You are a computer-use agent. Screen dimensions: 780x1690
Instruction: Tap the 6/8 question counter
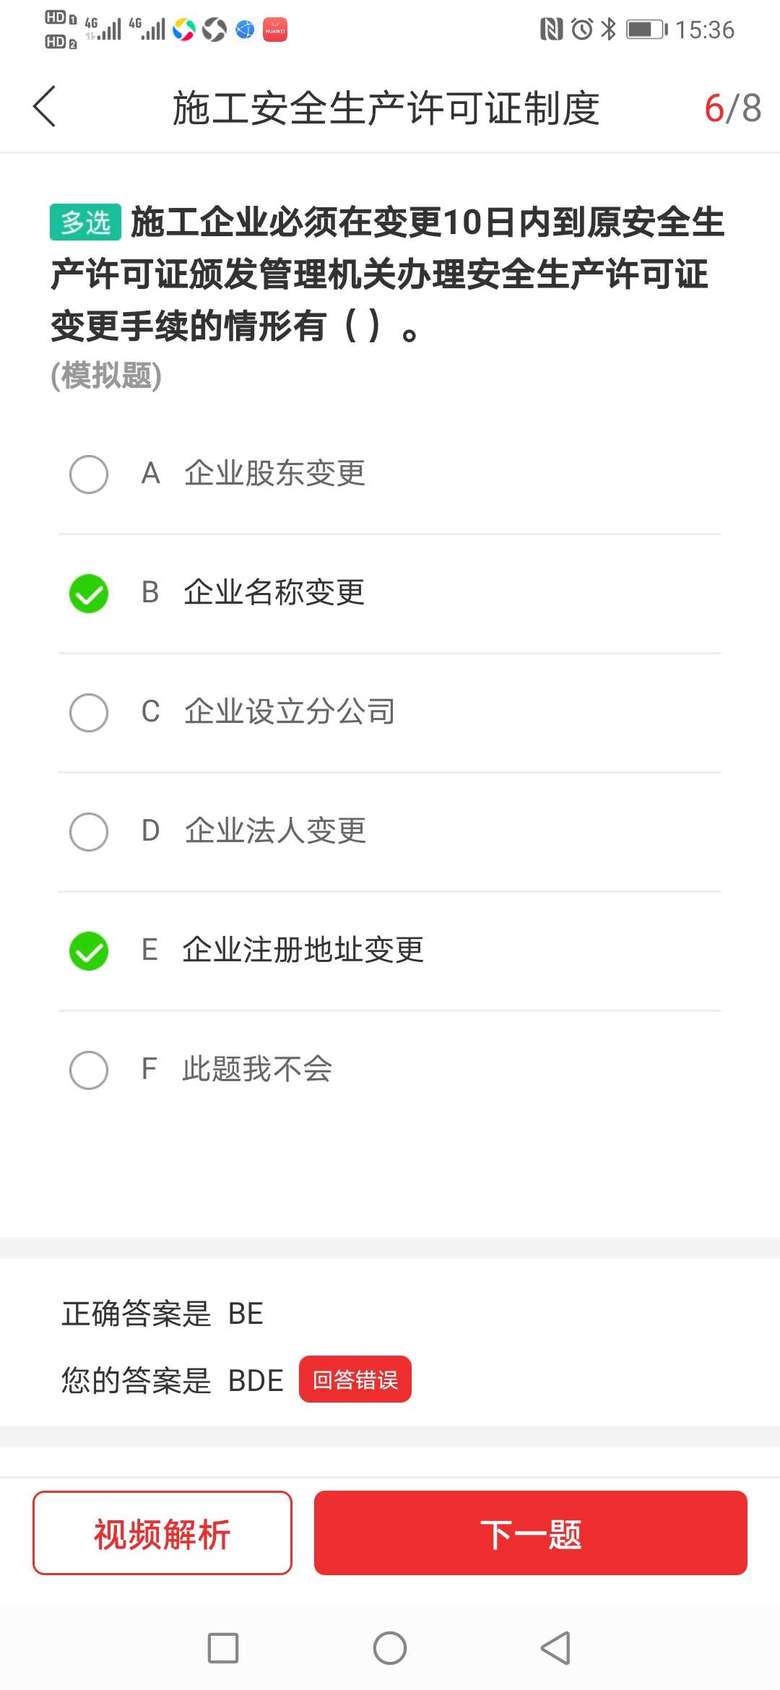[x=732, y=108]
